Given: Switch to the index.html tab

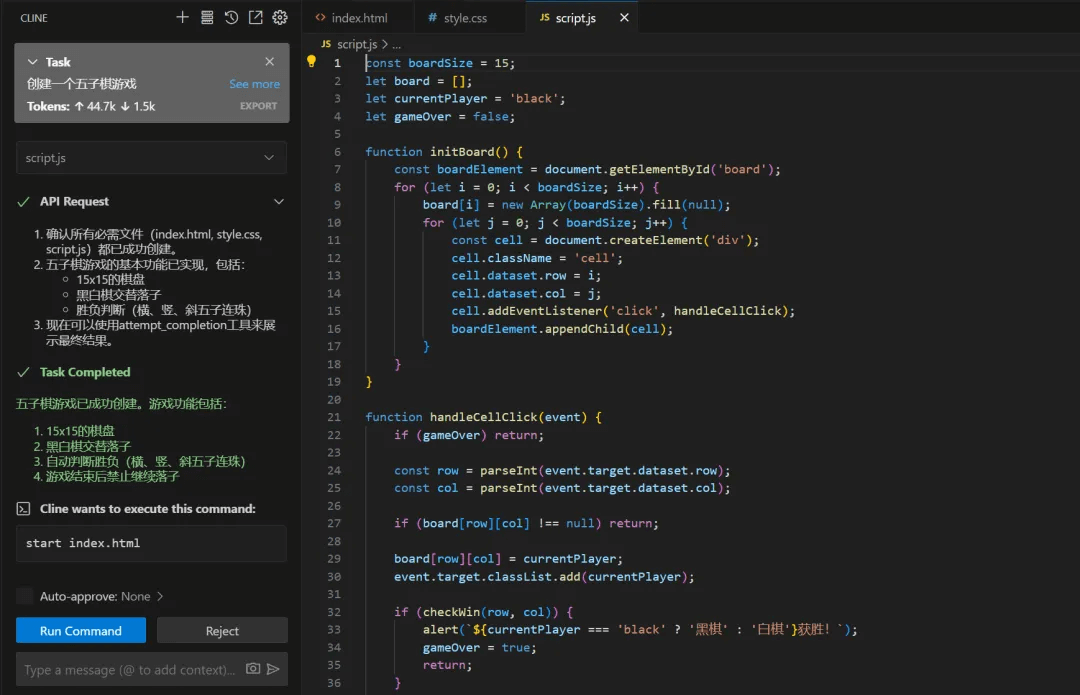Looking at the screenshot, I should point(359,18).
